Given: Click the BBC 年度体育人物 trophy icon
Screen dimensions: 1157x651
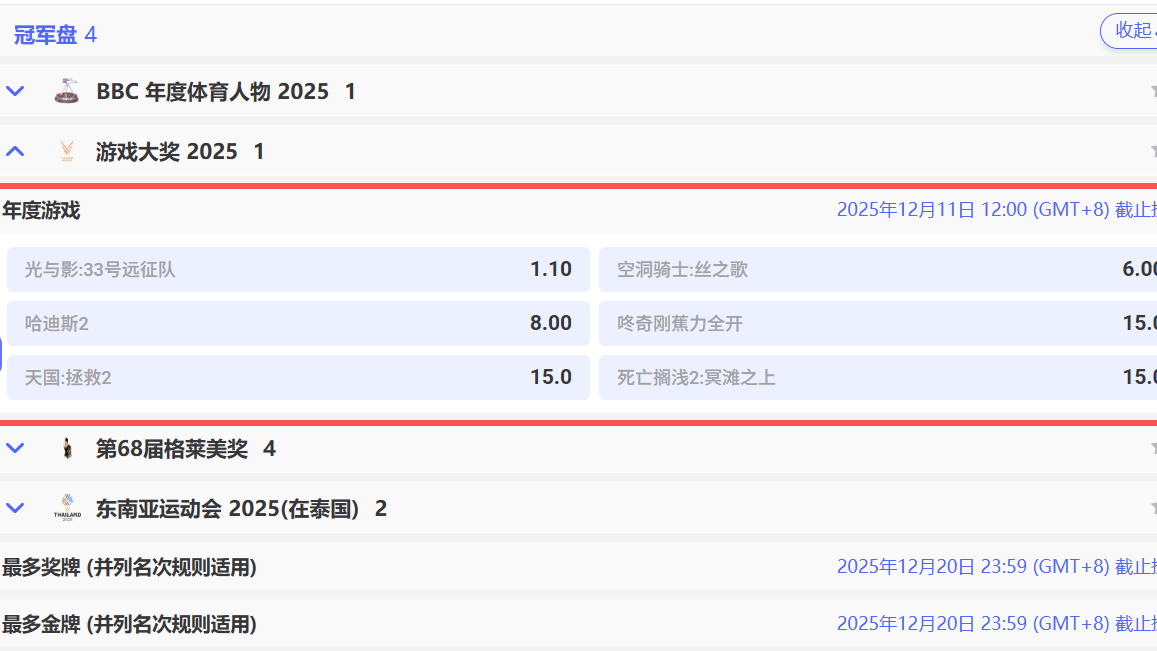Looking at the screenshot, I should (67, 90).
